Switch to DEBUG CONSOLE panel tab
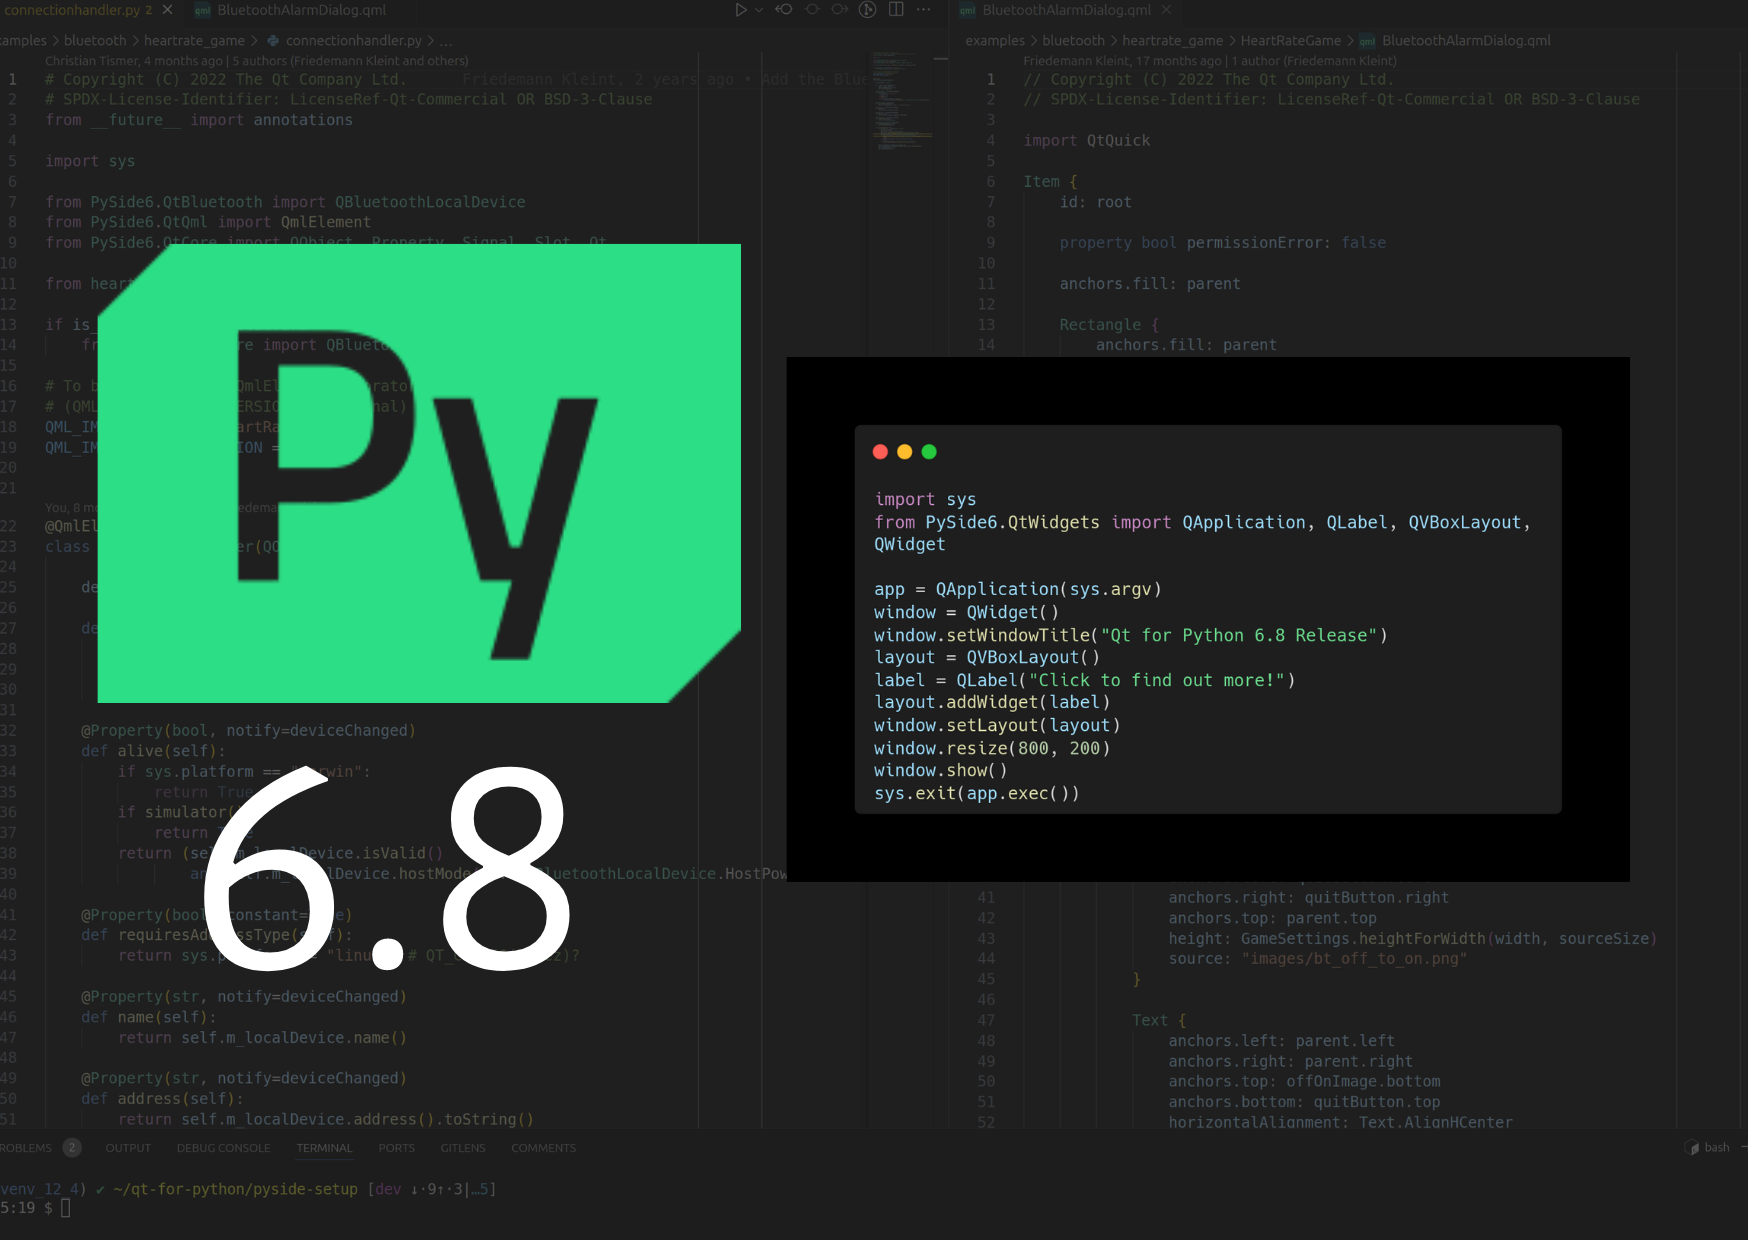The width and height of the screenshot is (1748, 1240). [x=223, y=1148]
